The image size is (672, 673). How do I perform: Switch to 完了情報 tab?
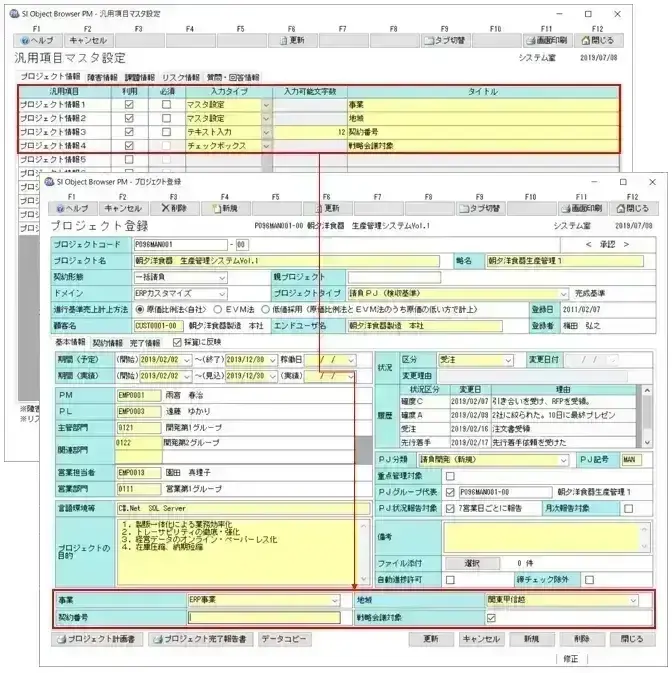(145, 343)
